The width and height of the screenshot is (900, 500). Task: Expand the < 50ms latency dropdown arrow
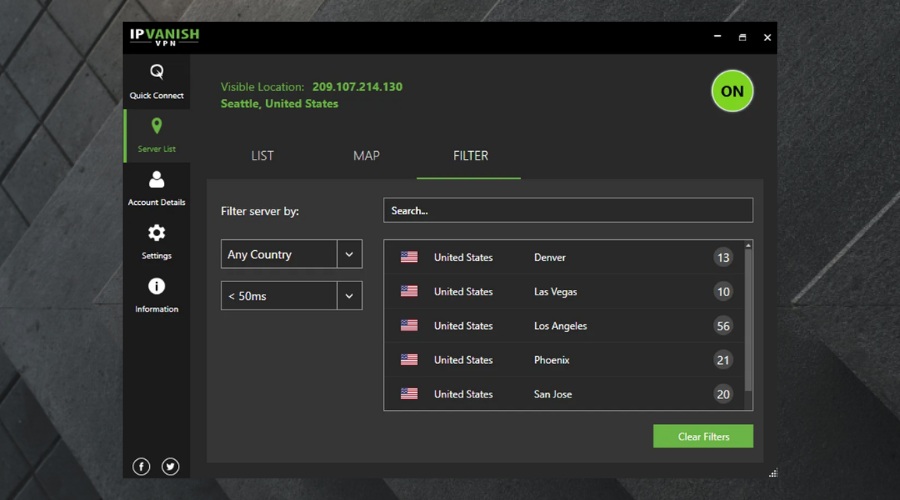pos(349,296)
